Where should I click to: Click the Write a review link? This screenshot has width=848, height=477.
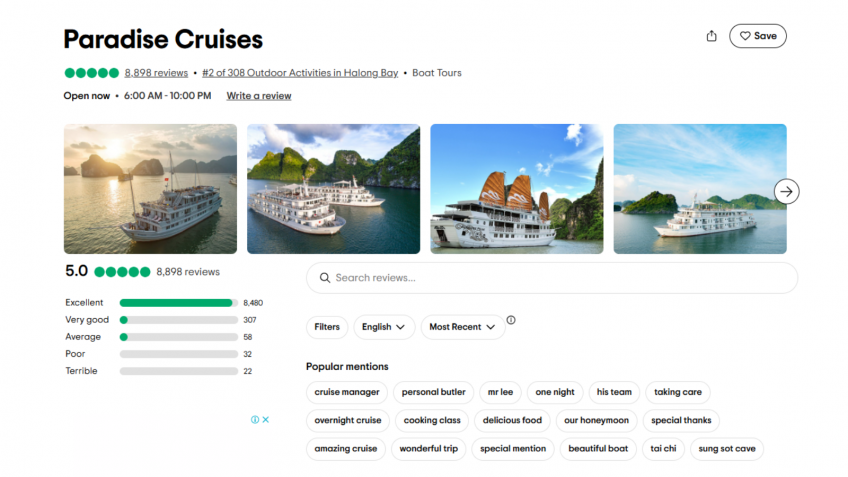pos(259,96)
